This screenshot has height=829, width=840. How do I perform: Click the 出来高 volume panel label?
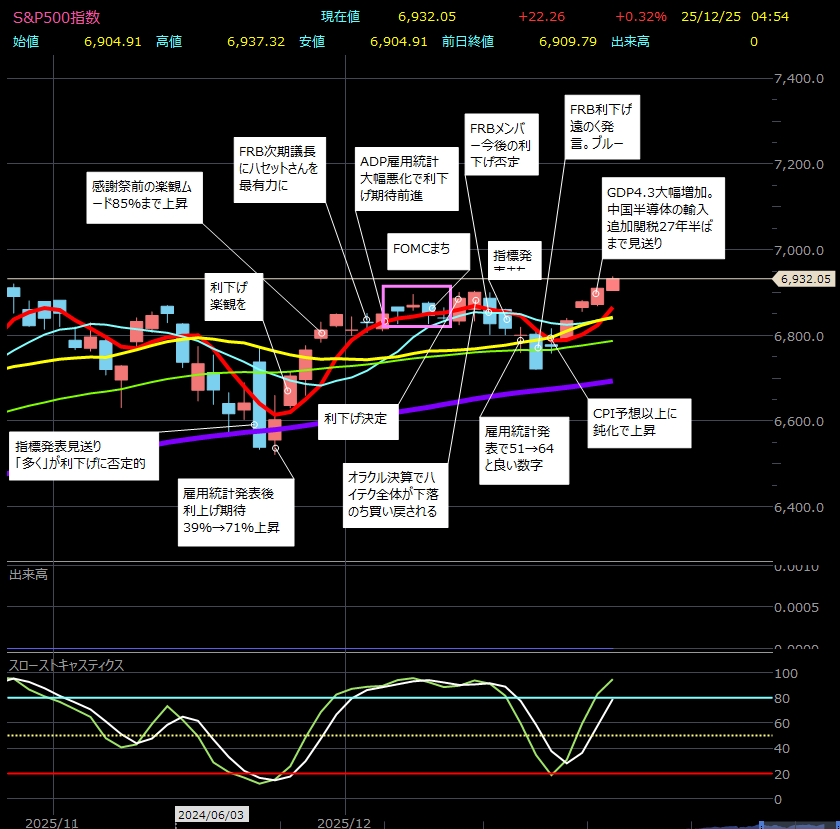29,574
